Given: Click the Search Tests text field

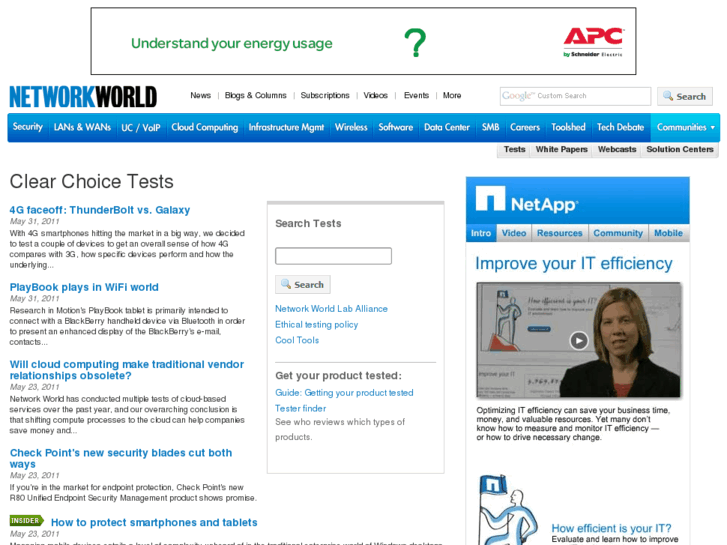Looking at the screenshot, I should pos(333,256).
